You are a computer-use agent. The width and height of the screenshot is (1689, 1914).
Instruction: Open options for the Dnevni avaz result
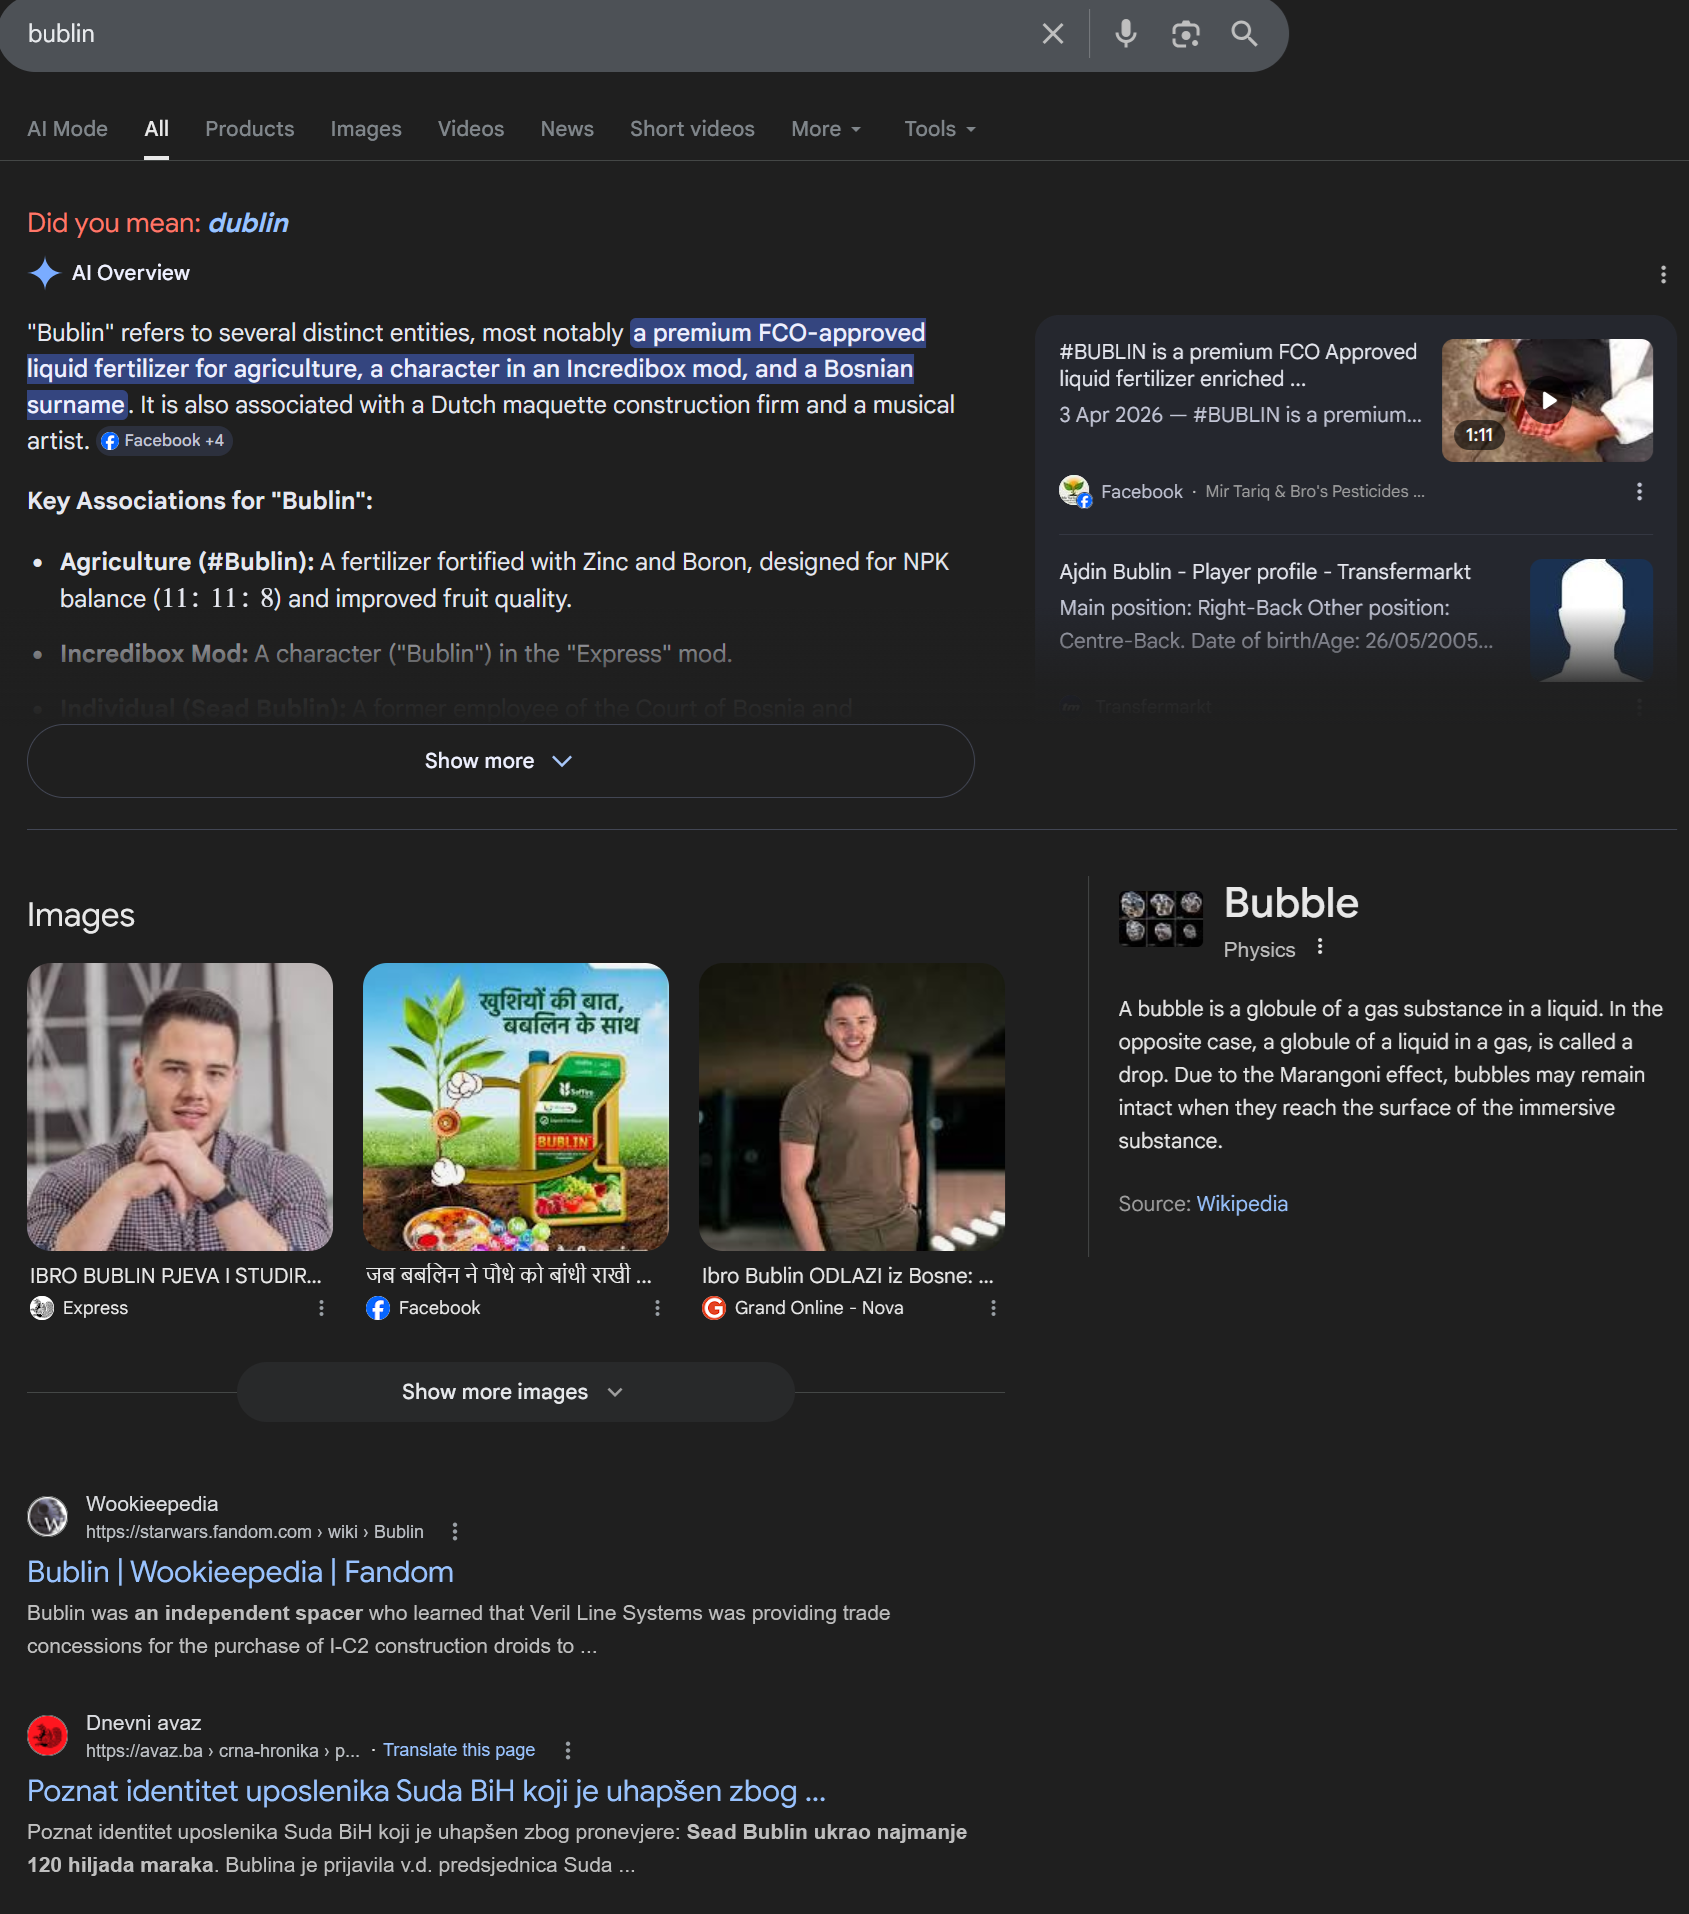pyautogui.click(x=568, y=1751)
